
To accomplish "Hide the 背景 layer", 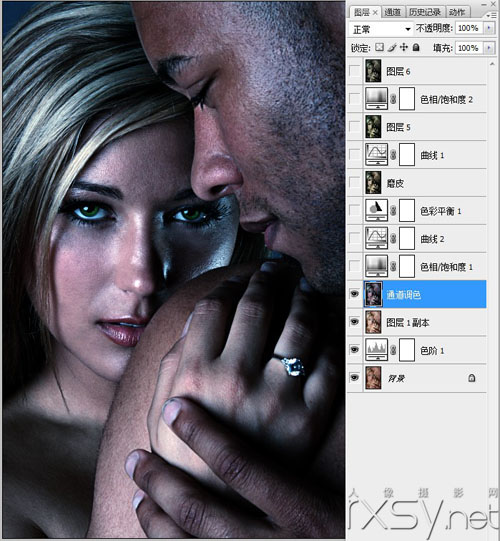I will [x=354, y=378].
